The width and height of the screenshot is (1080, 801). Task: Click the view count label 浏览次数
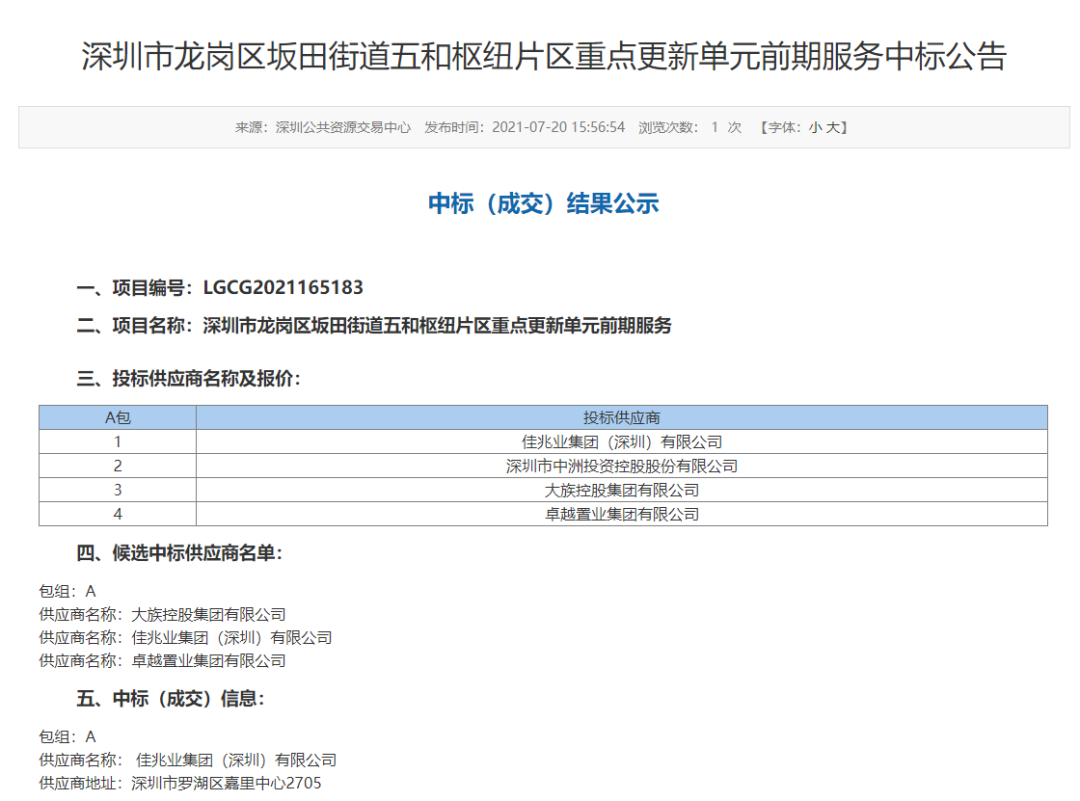(667, 127)
